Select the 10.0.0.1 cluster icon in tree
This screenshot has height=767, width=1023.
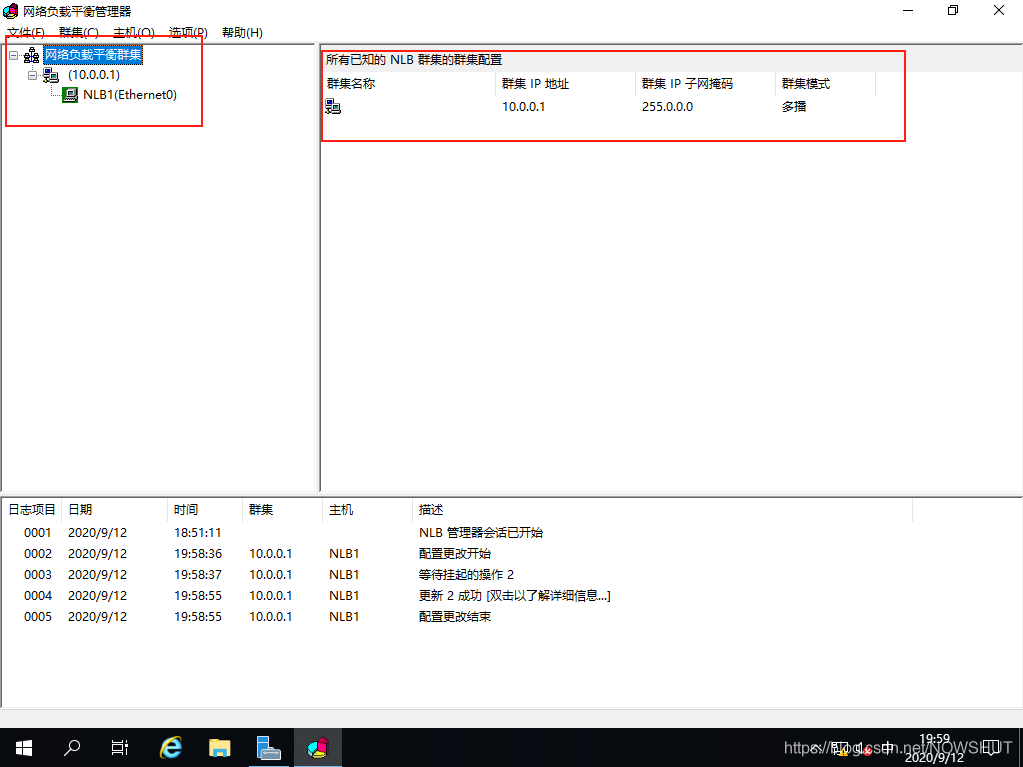[51, 76]
